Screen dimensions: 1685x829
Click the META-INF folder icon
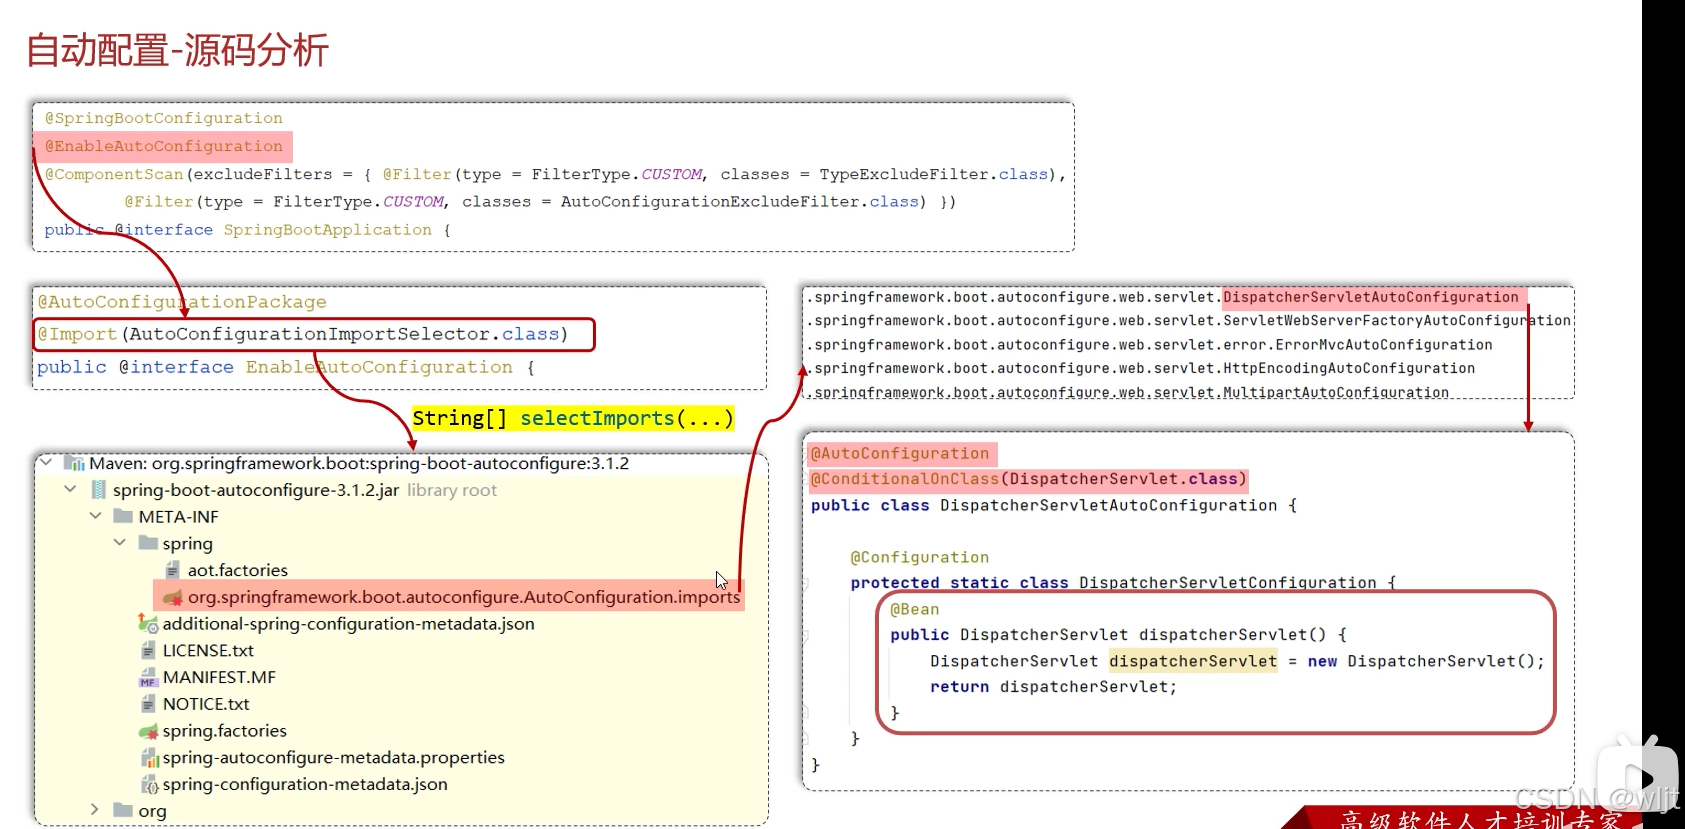123,516
